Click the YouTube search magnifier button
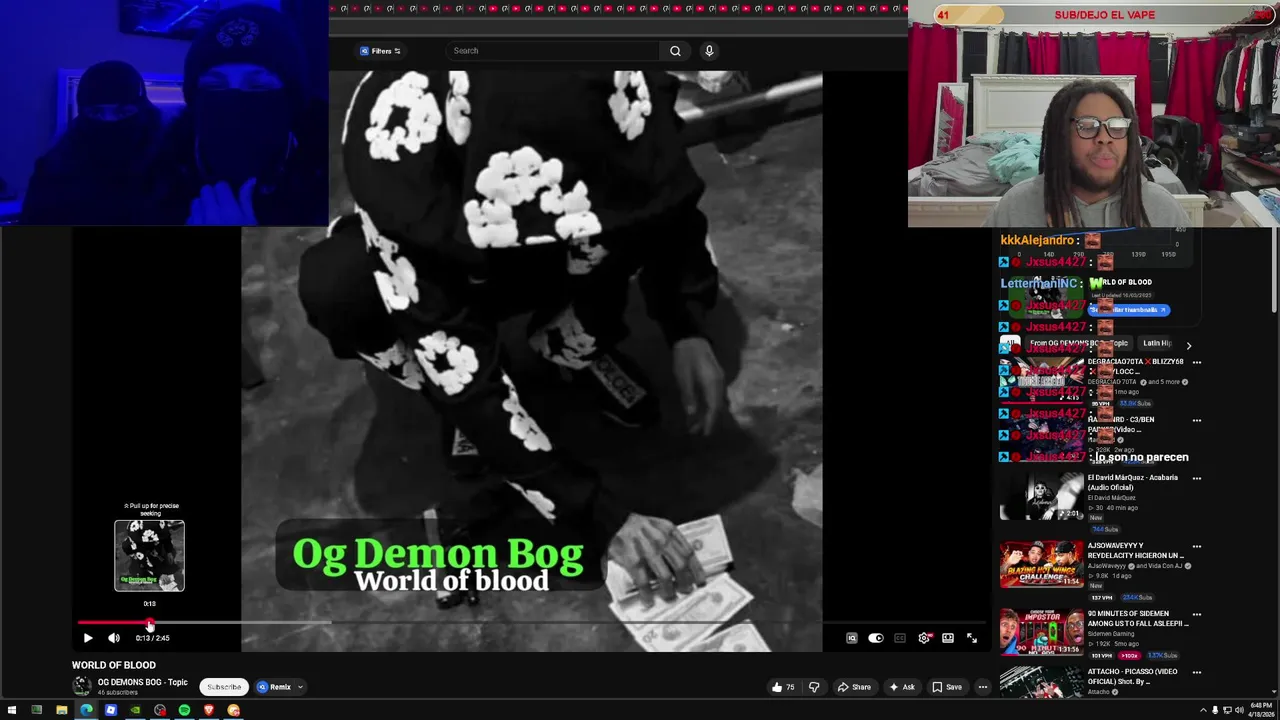 (676, 51)
